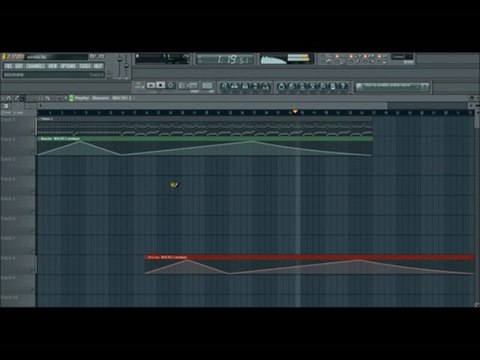Screen dimensions: 480x360
Task: Toggle mute switch on Track 2
Action: point(33,152)
